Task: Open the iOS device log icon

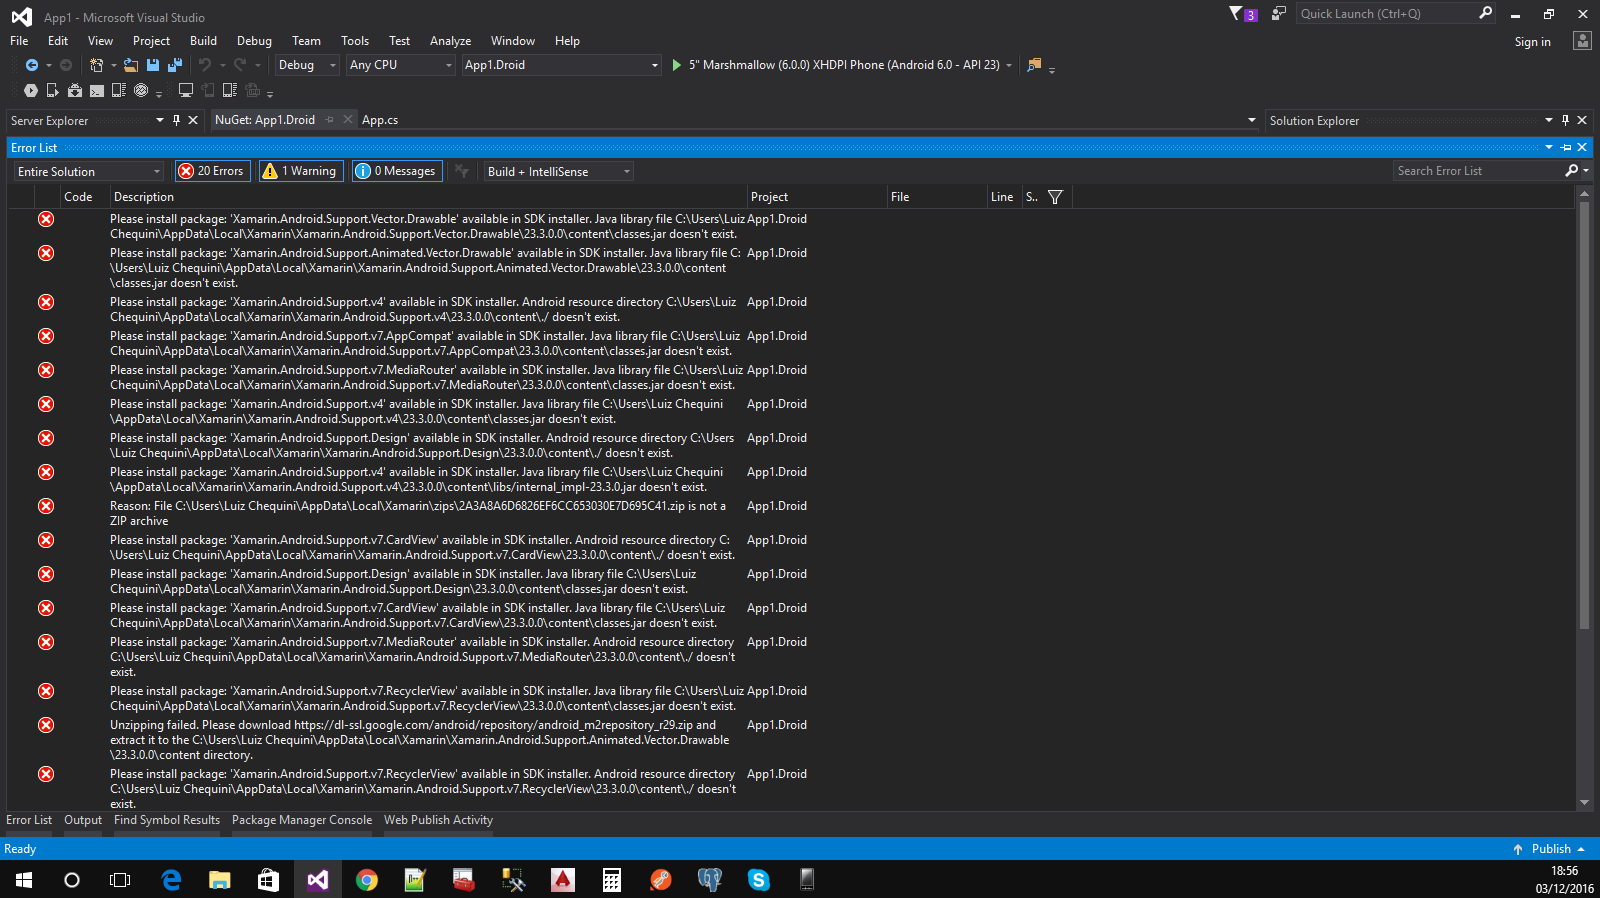Action: (230, 90)
